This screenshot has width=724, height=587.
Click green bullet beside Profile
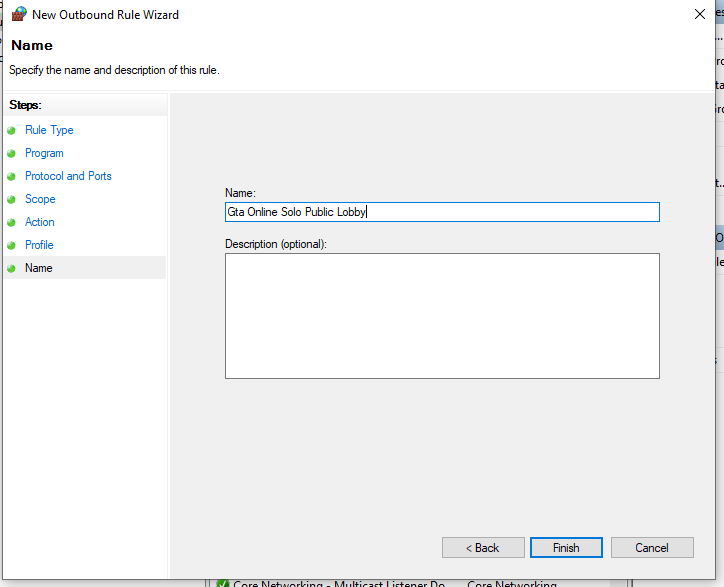12,245
